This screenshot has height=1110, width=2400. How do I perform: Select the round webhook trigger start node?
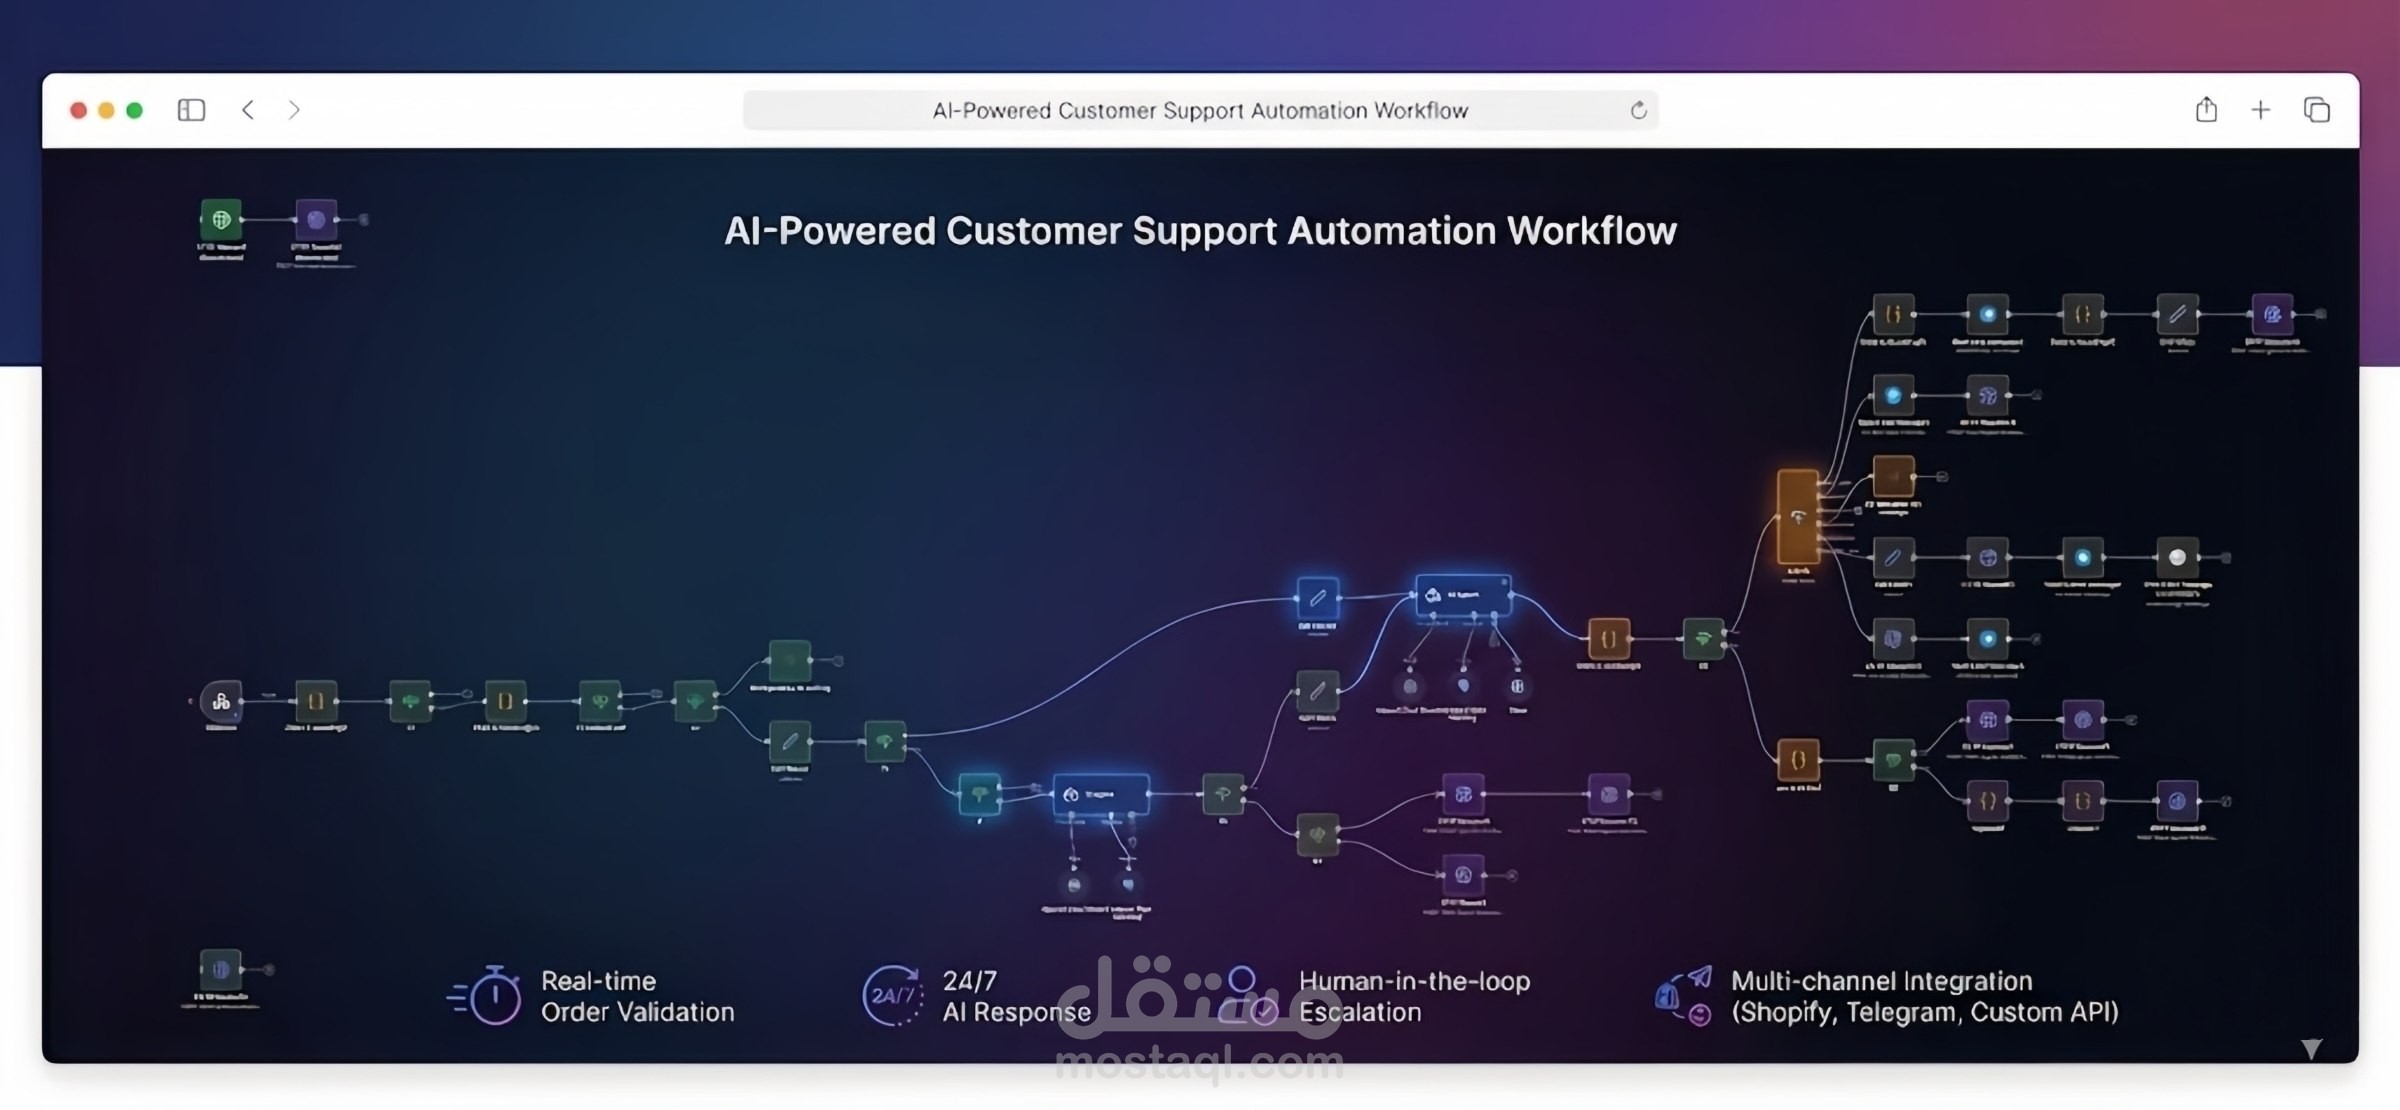(x=221, y=701)
